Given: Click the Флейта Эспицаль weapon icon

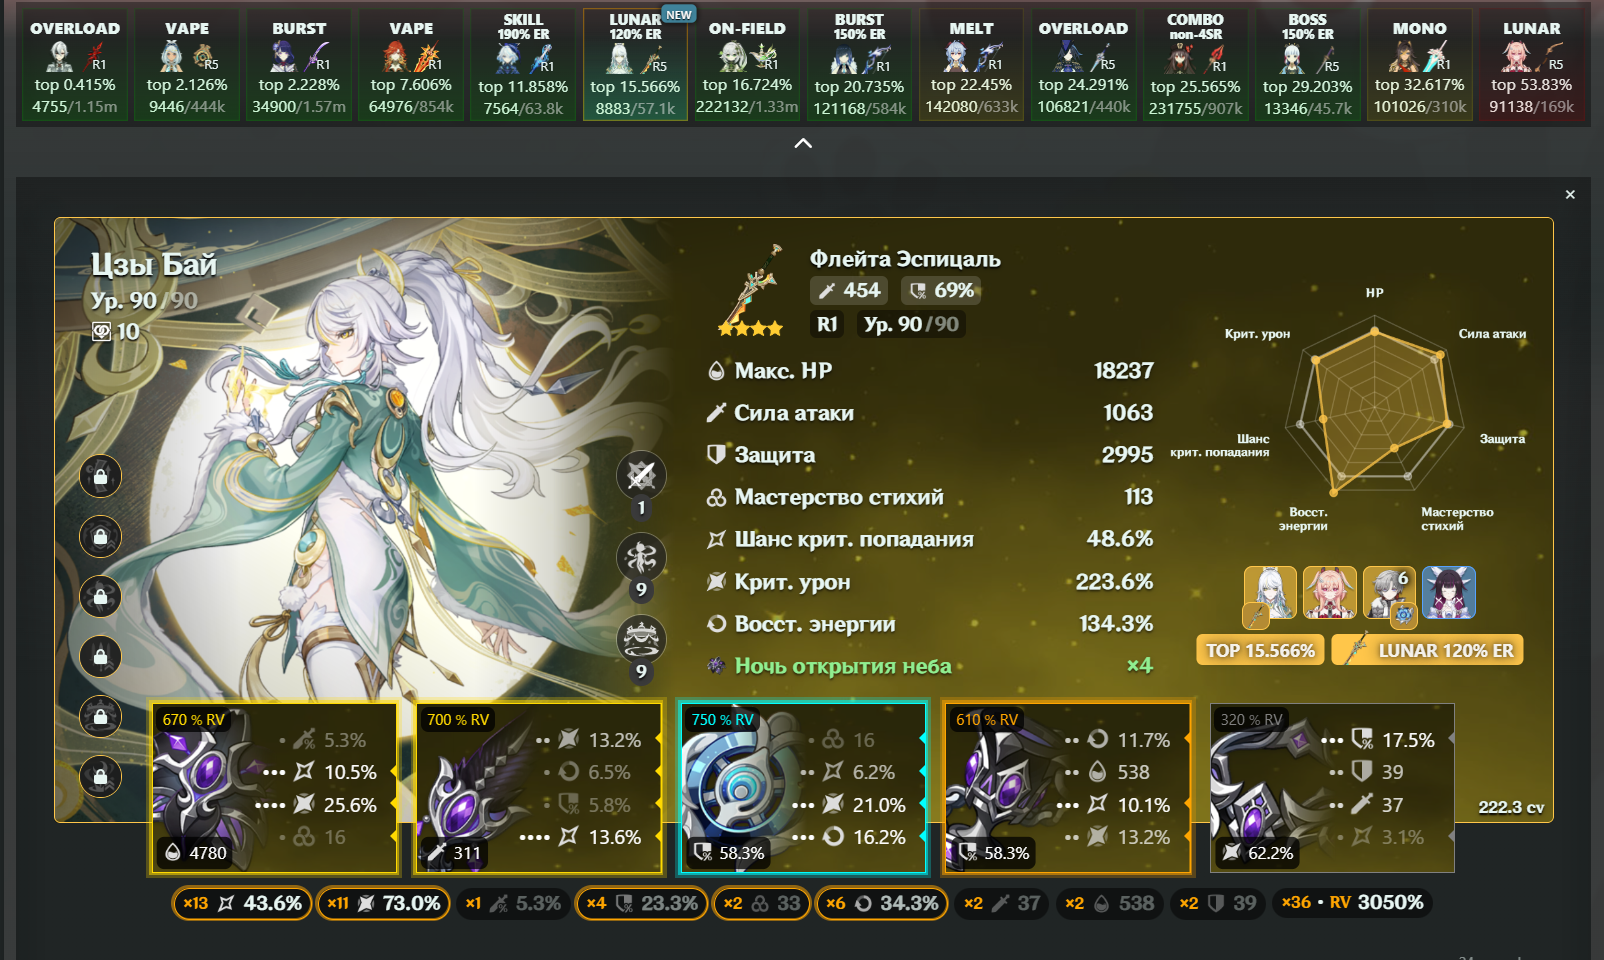Looking at the screenshot, I should [752, 290].
